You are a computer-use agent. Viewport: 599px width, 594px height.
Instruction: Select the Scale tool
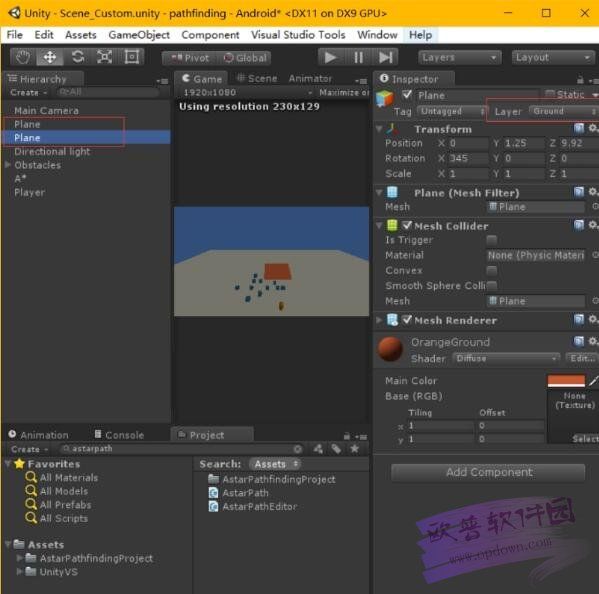(x=104, y=57)
